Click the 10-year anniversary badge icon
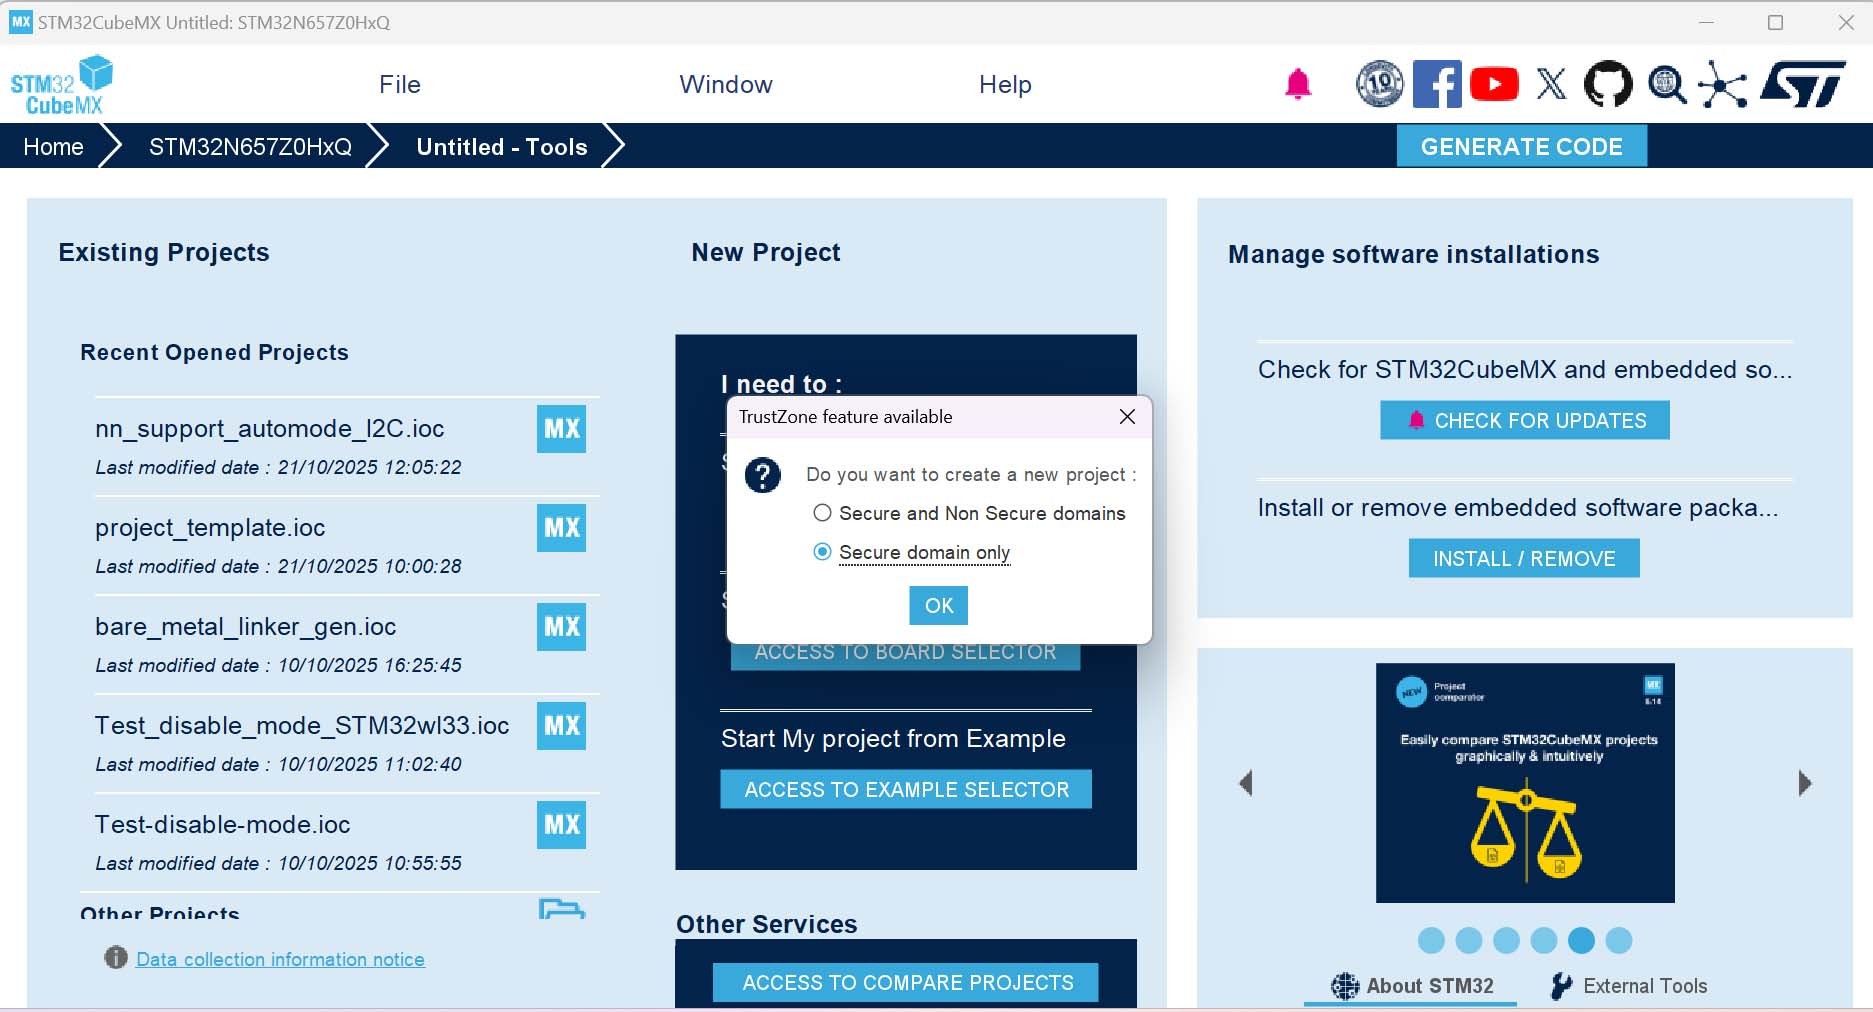The image size is (1873, 1012). (x=1380, y=84)
